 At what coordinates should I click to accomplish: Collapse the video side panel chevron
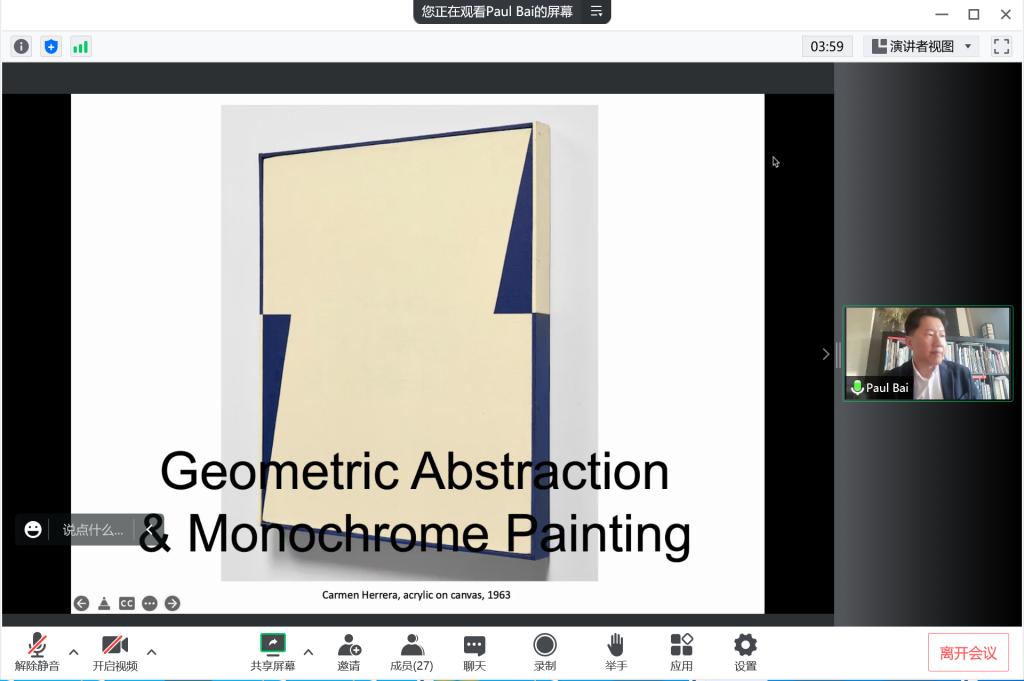(x=826, y=354)
